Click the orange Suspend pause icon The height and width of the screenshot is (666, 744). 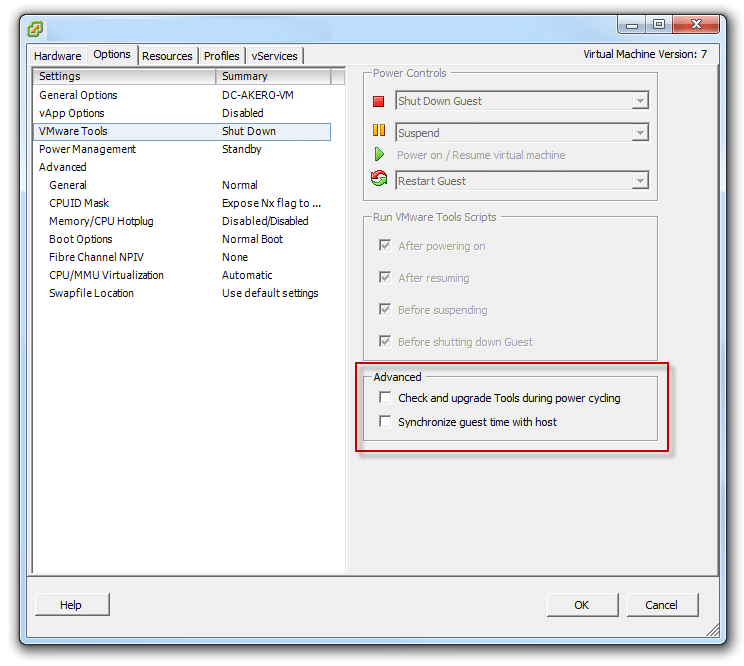379,130
